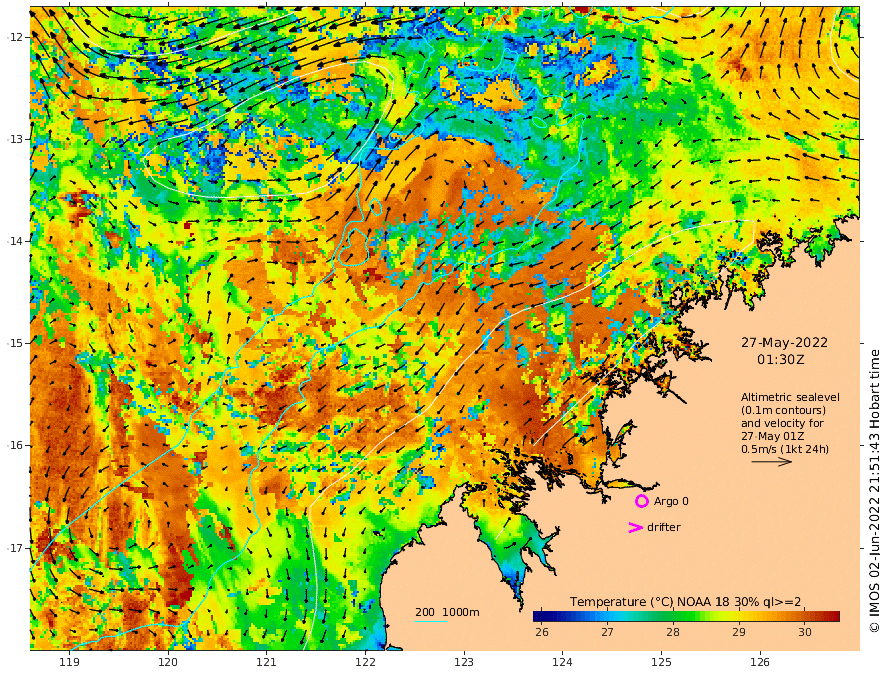This screenshot has height=680, width=880.
Task: Click the colorbar tick label '27'
Action: (607, 632)
